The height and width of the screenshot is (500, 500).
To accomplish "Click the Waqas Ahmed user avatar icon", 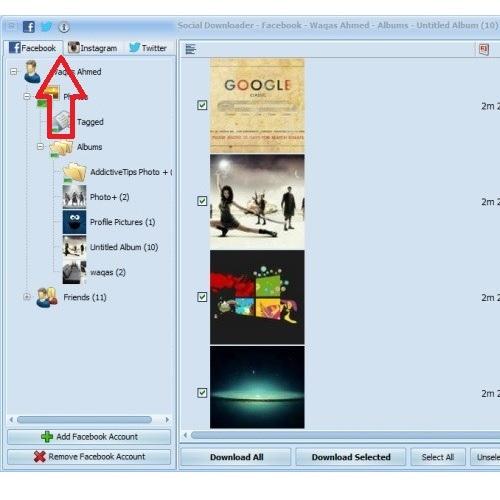I will pyautogui.click(x=32, y=72).
